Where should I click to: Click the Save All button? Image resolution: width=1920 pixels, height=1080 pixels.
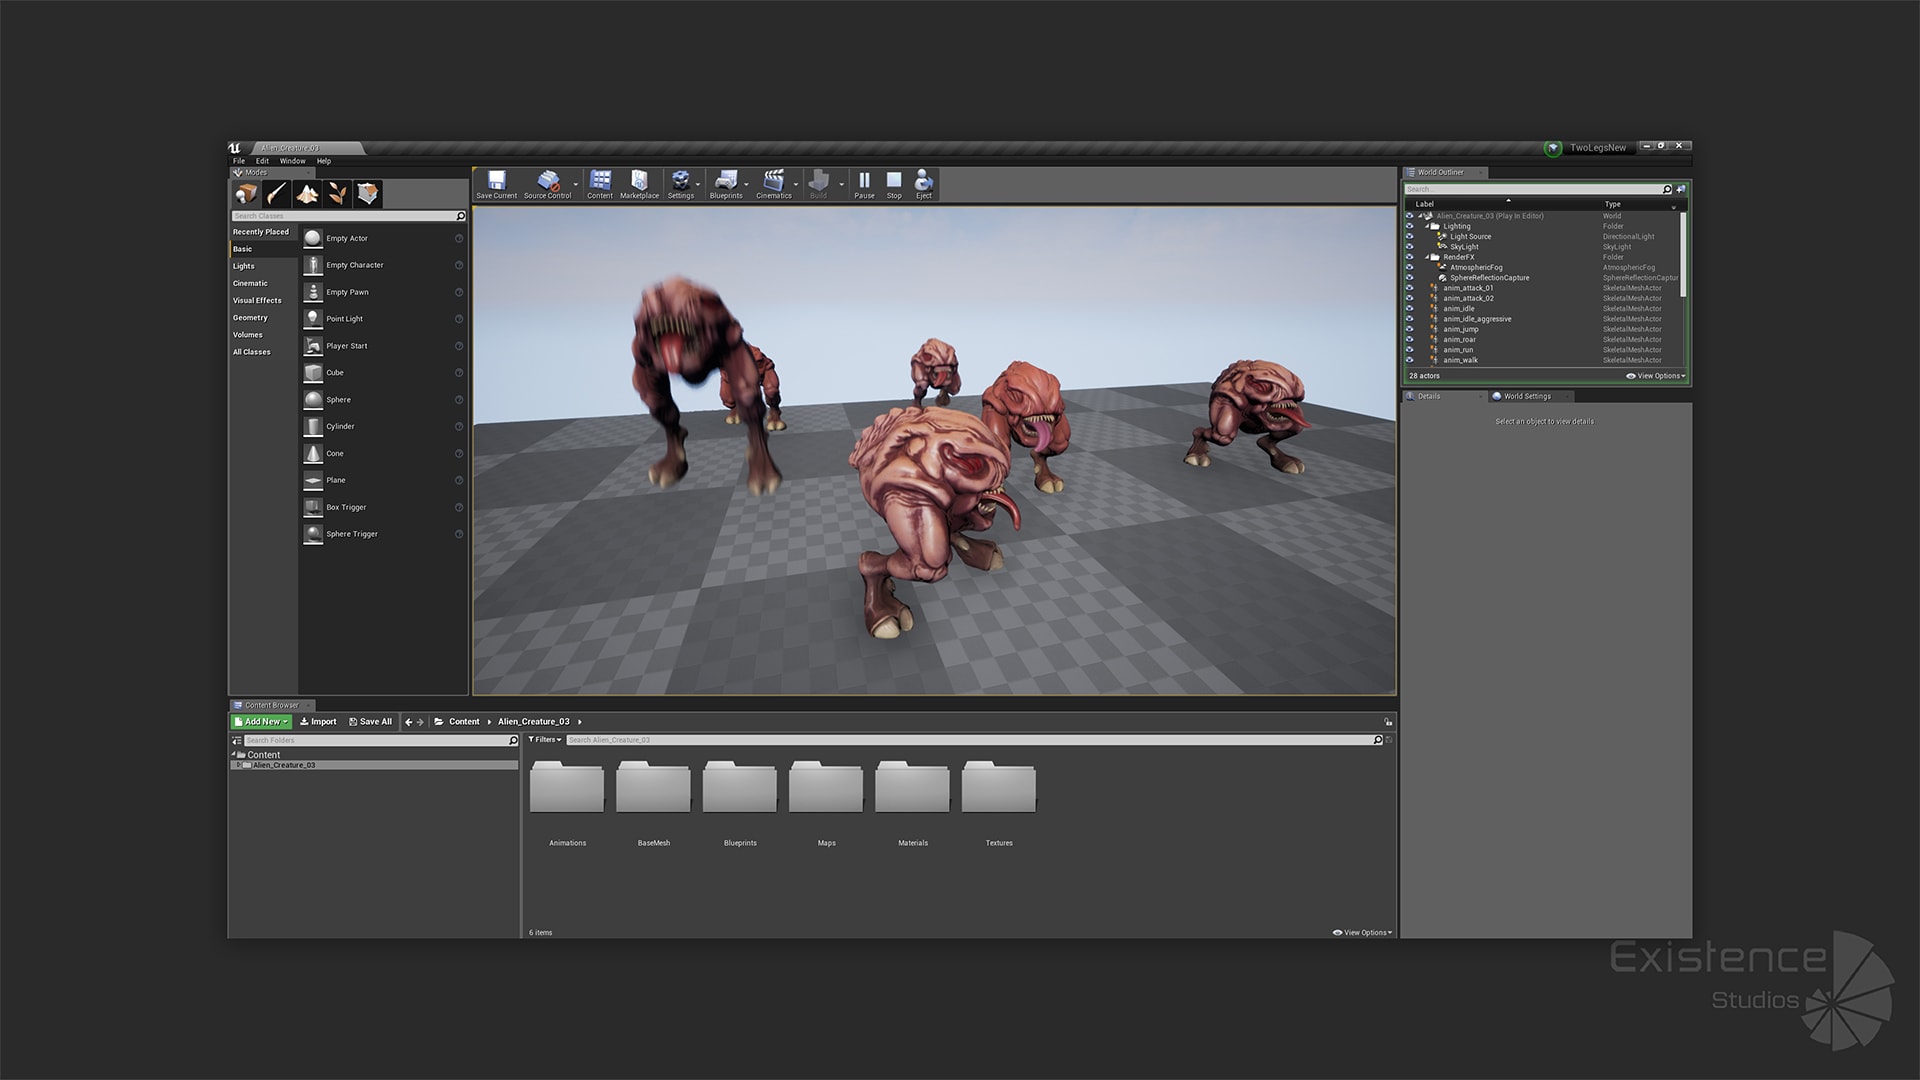click(x=371, y=721)
